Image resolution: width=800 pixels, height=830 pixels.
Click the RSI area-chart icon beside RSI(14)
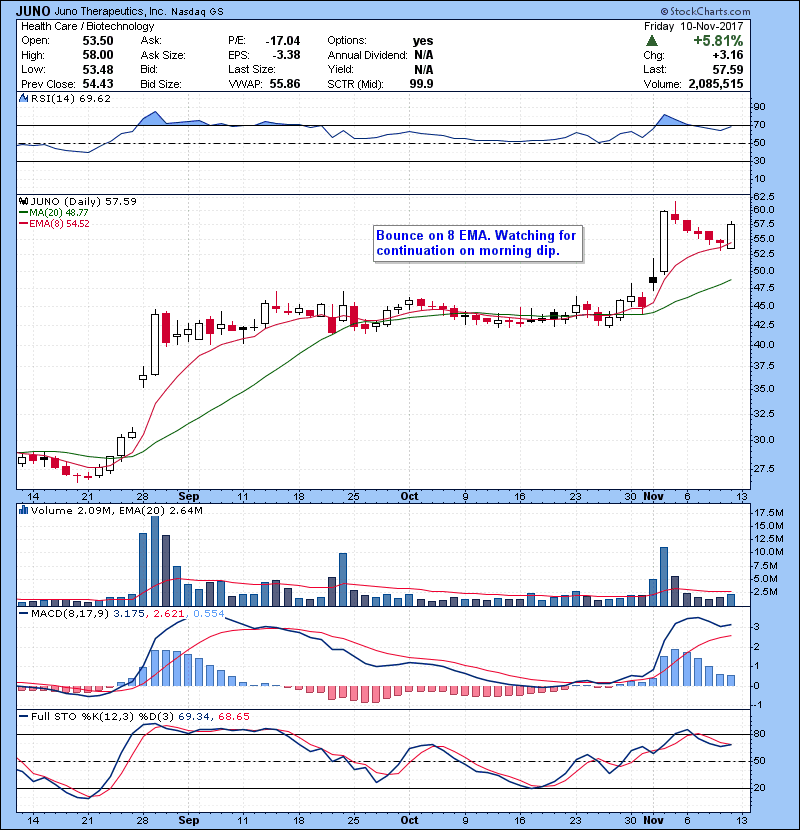pos(24,98)
